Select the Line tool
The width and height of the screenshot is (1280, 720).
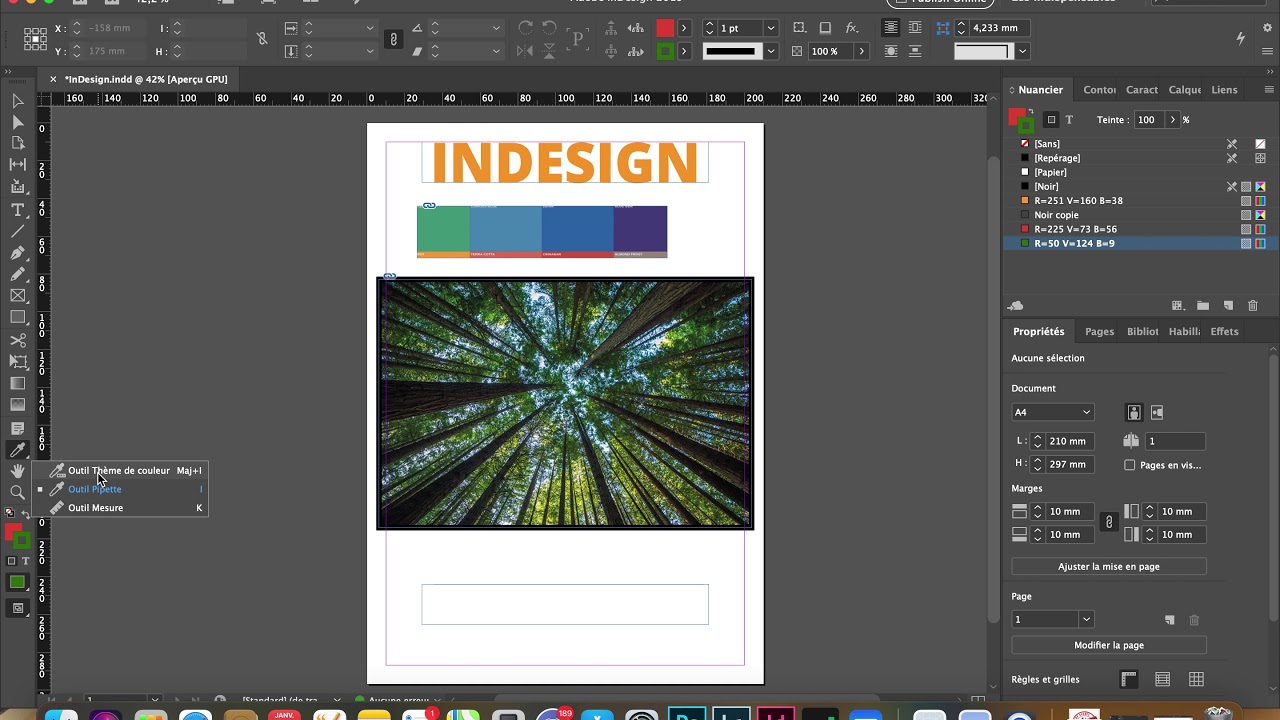tap(18, 231)
